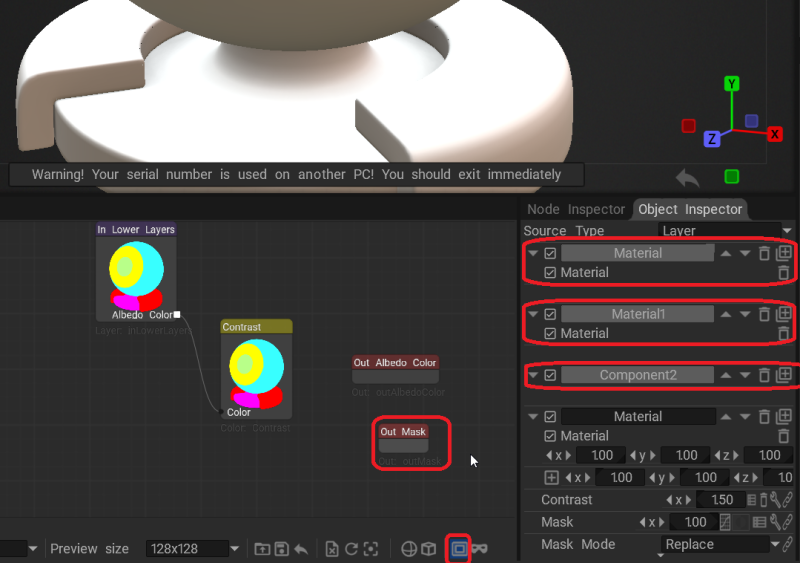Image resolution: width=800 pixels, height=563 pixels.
Task: Click the delete file icon with an X
Action: (x=332, y=549)
